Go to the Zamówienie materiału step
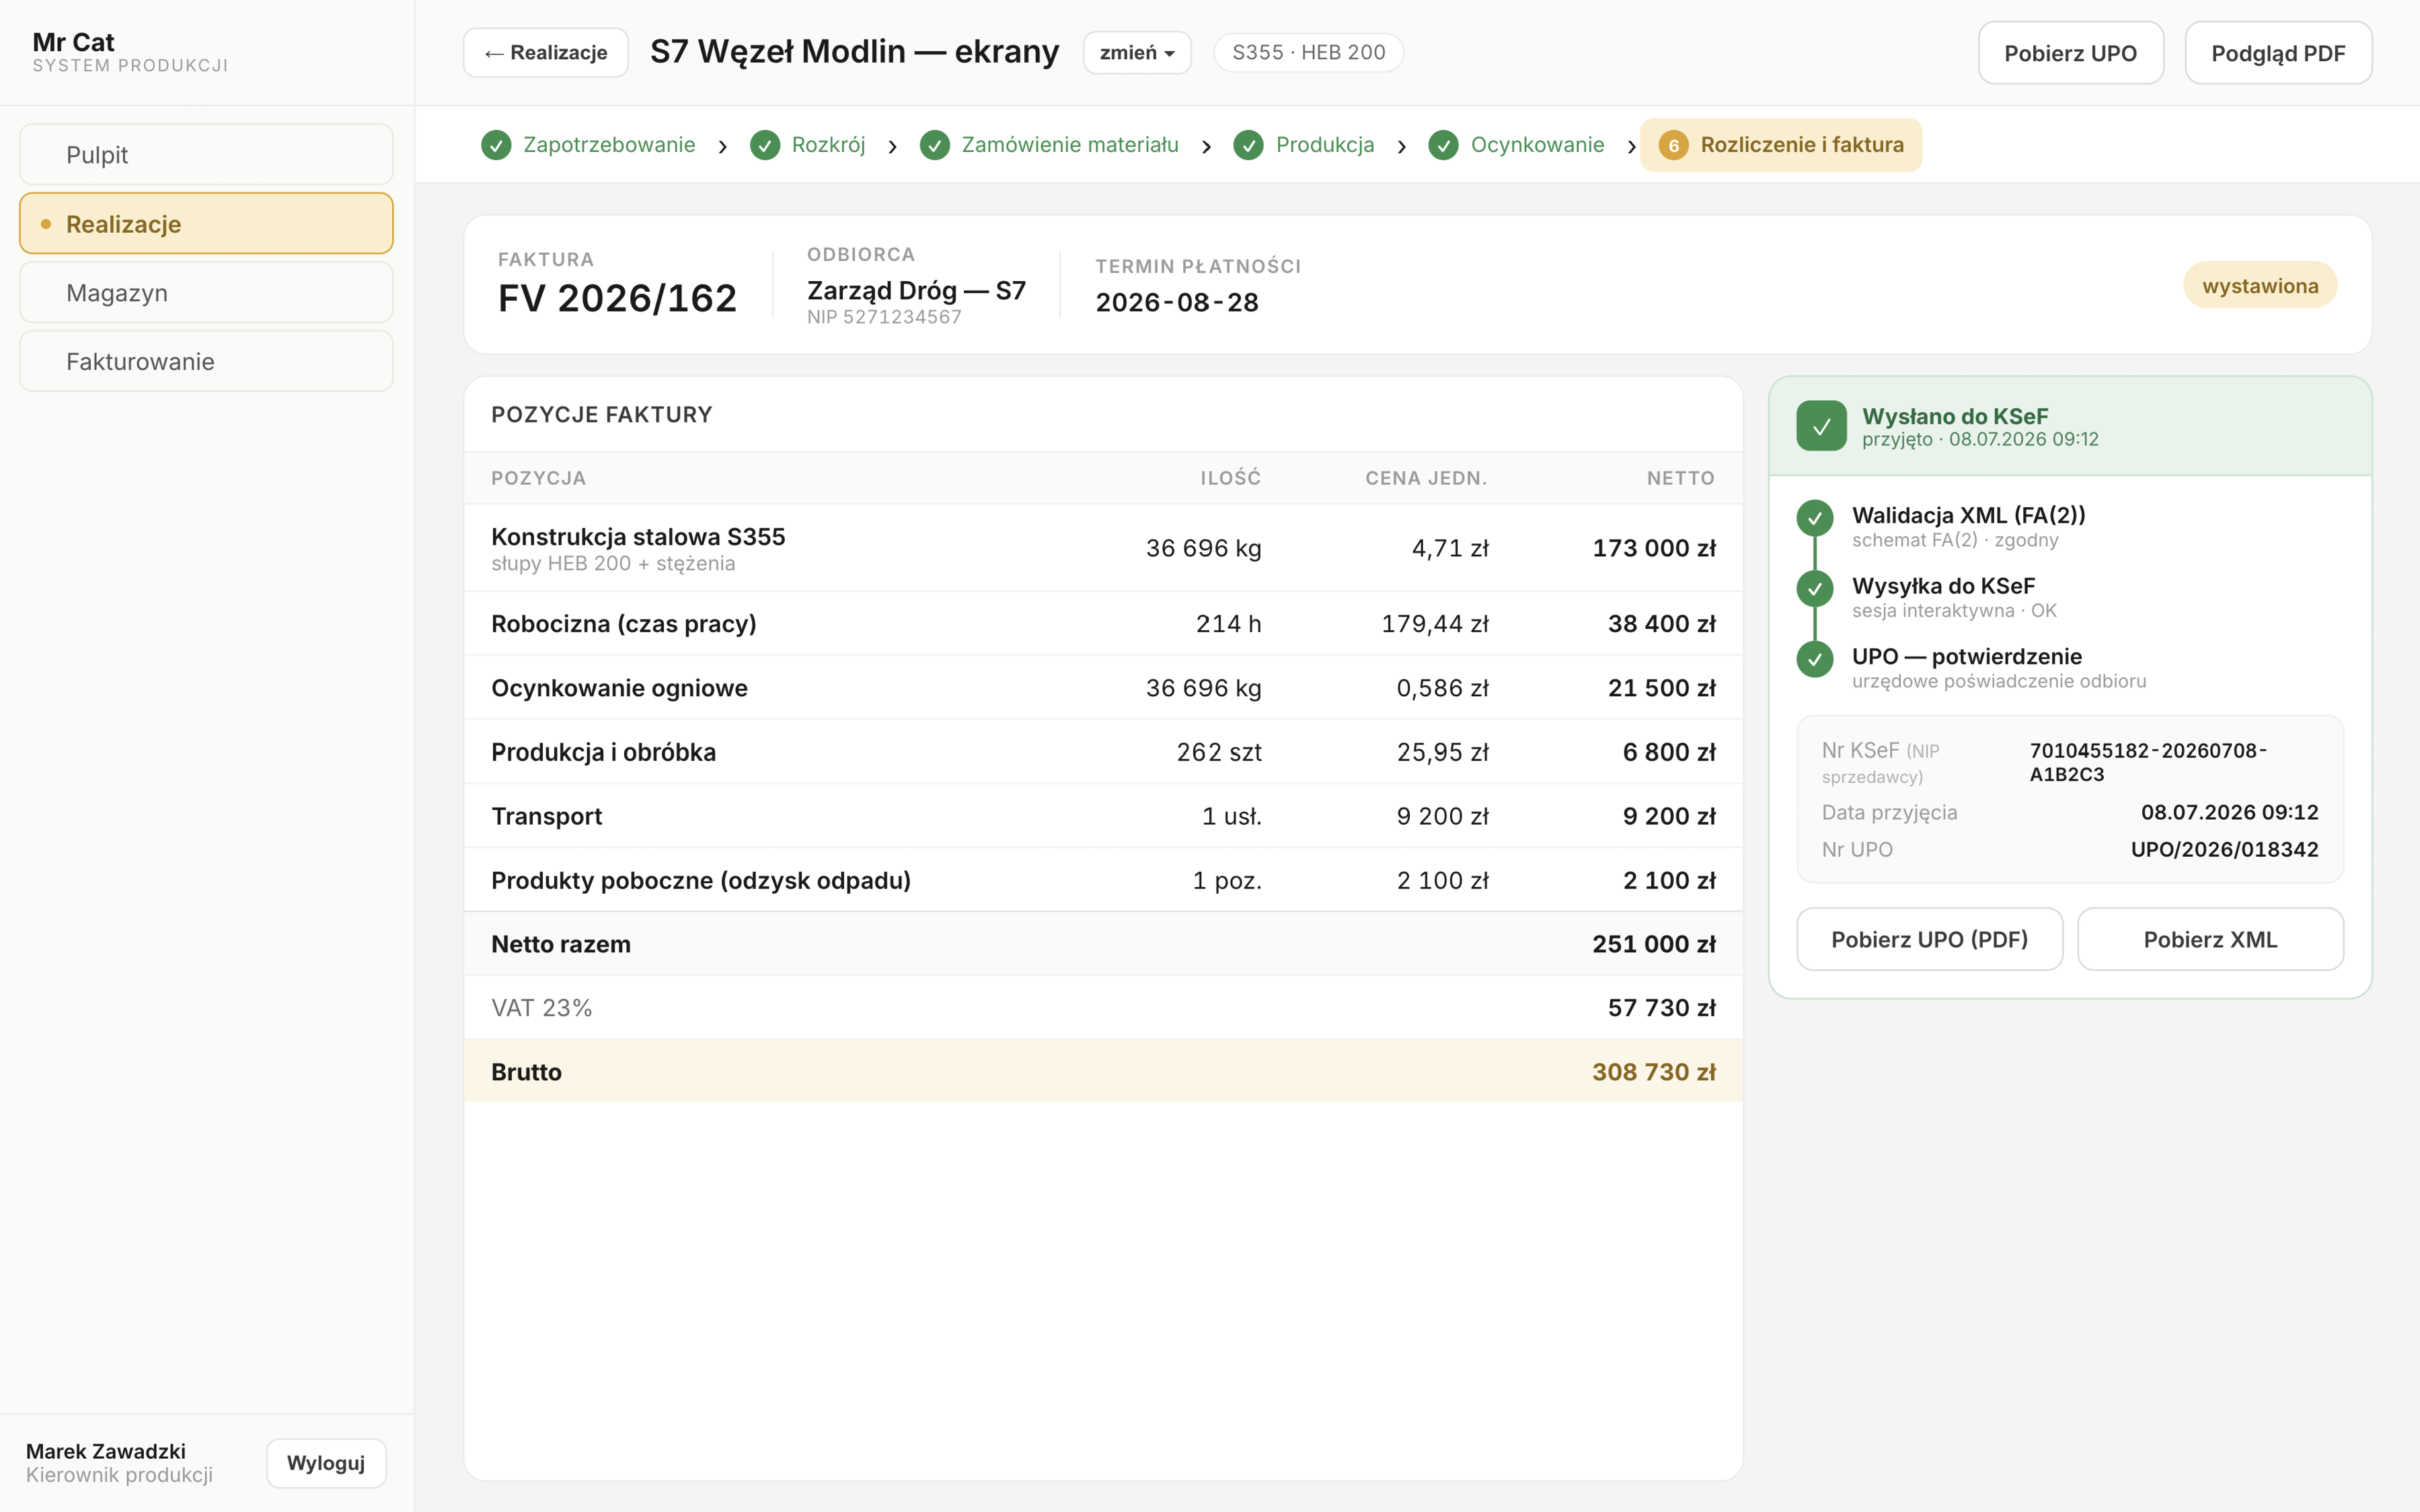 [x=1050, y=146]
